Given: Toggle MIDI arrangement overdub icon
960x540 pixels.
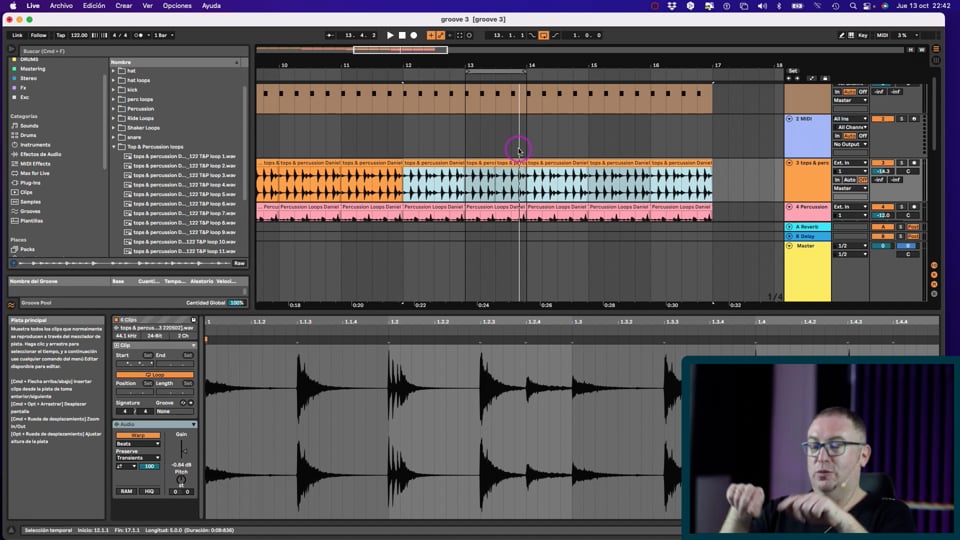Looking at the screenshot, I should tap(431, 36).
